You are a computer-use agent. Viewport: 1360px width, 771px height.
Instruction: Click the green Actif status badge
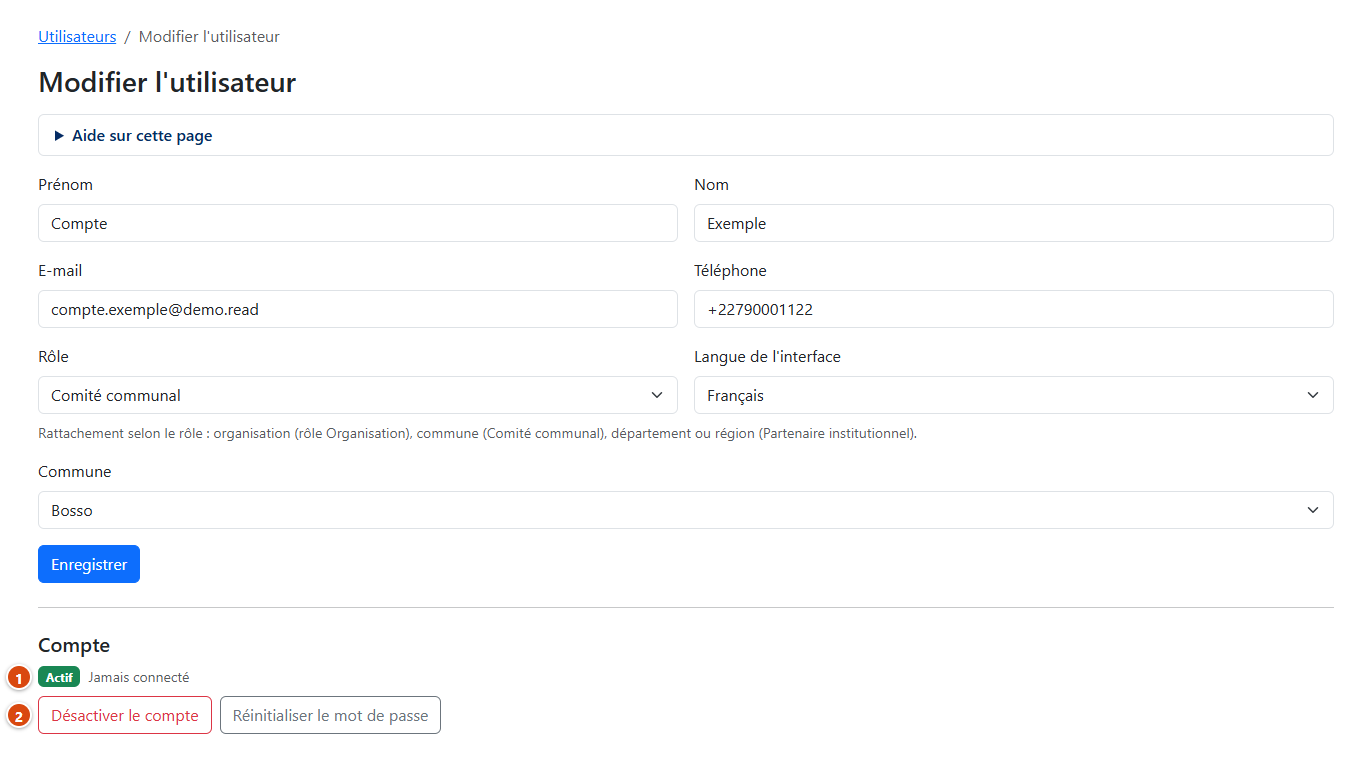pos(59,677)
